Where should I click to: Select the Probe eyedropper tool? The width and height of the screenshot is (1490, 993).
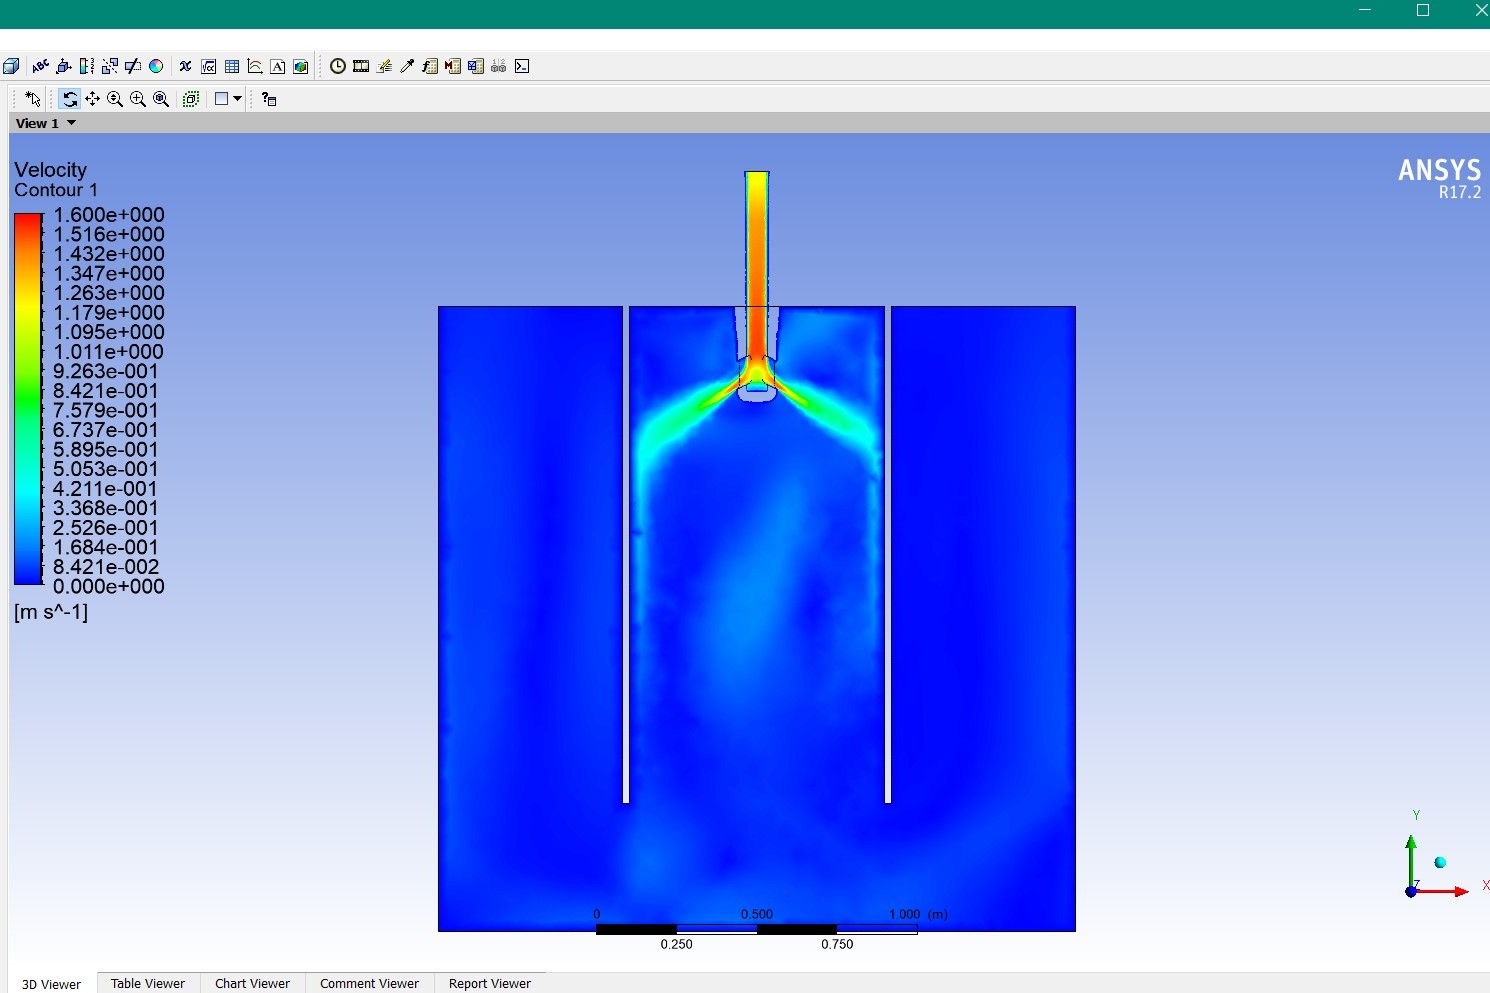[x=407, y=66]
